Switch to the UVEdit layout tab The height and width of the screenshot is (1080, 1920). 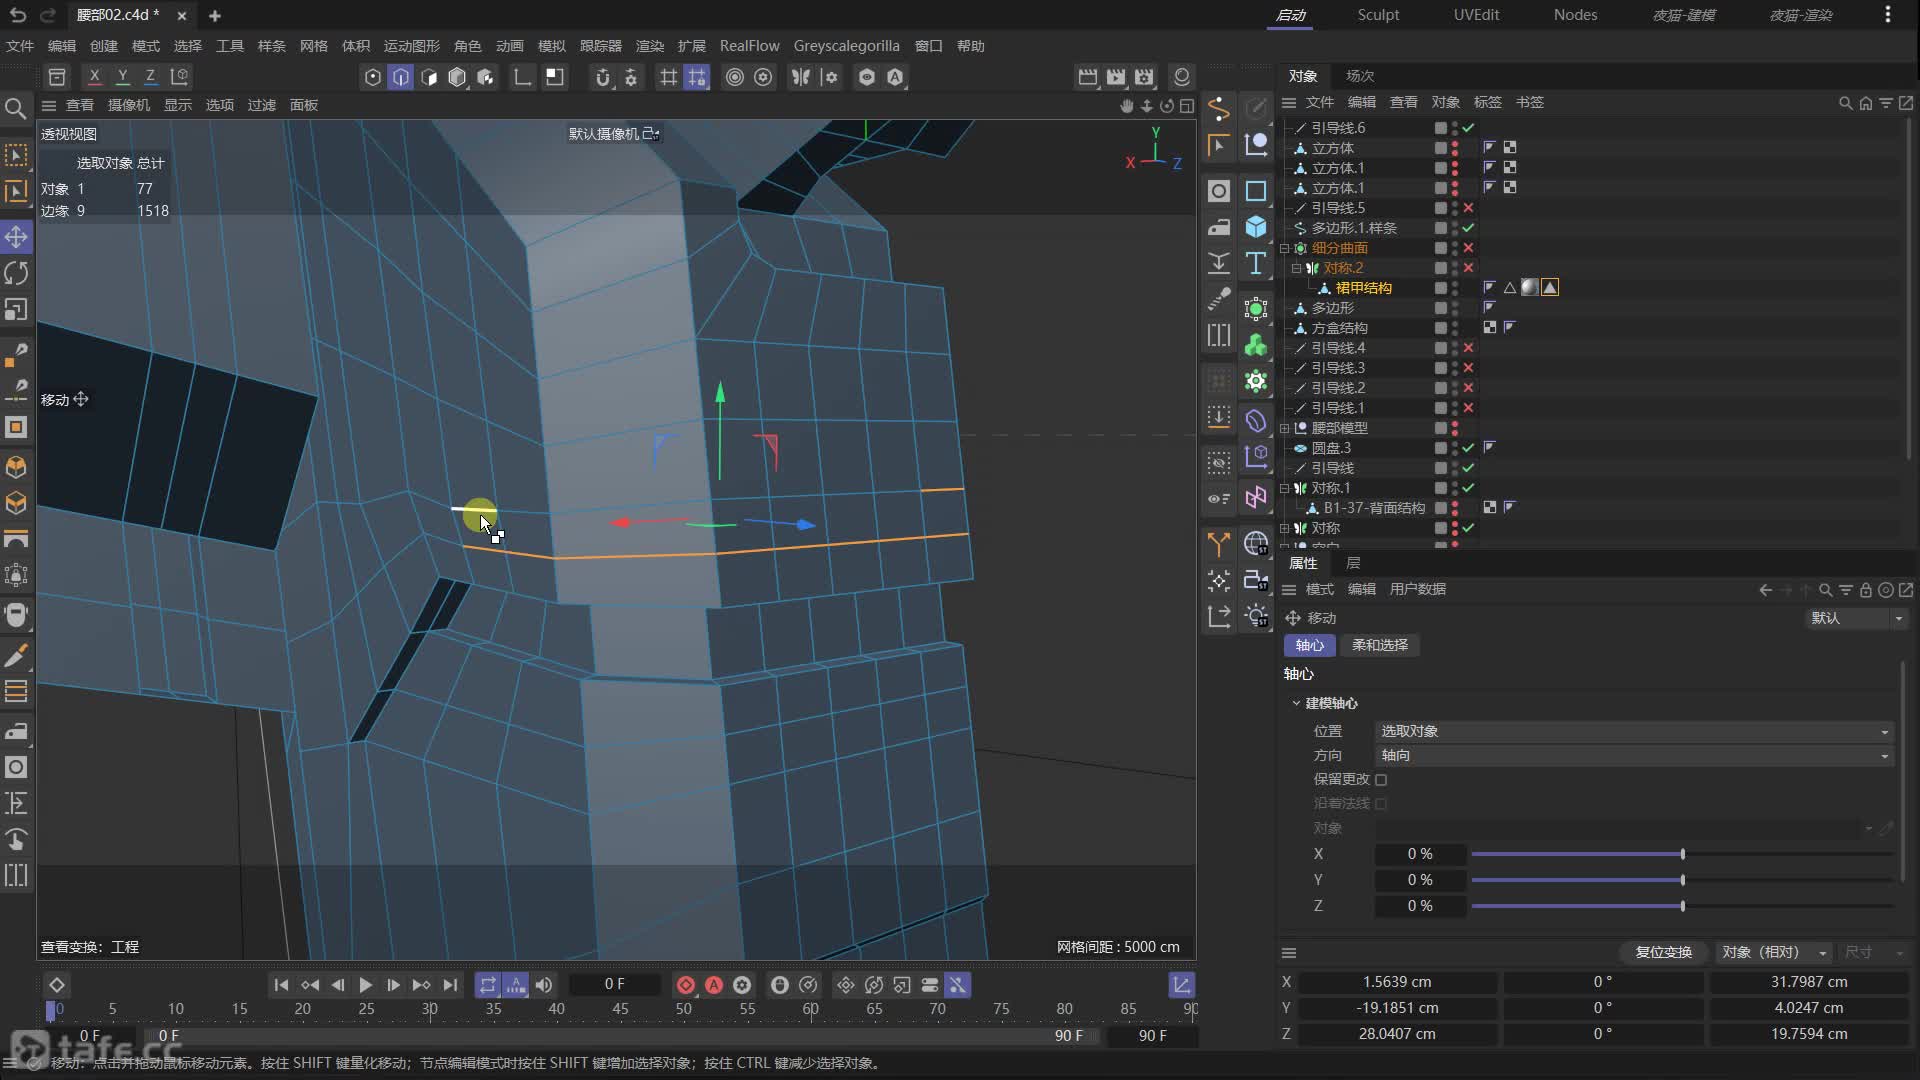pyautogui.click(x=1476, y=15)
